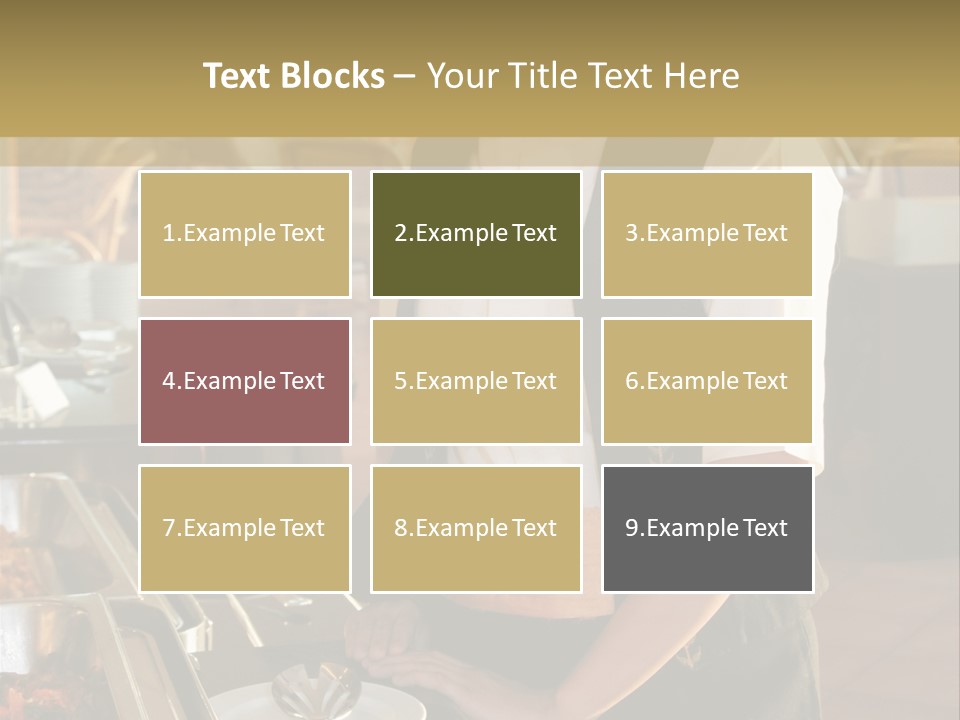Click the 8.Example Text block
960x720 pixels.
[x=476, y=528]
